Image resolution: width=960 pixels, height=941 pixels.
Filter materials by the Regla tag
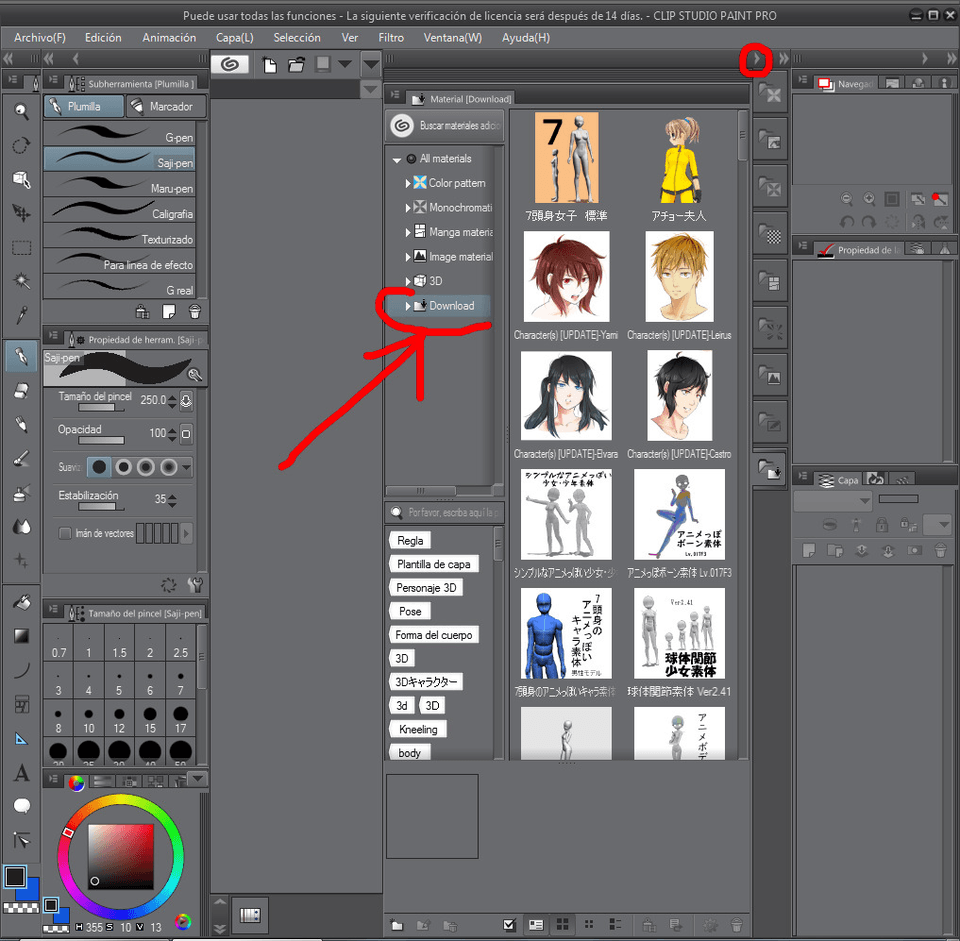click(x=410, y=541)
